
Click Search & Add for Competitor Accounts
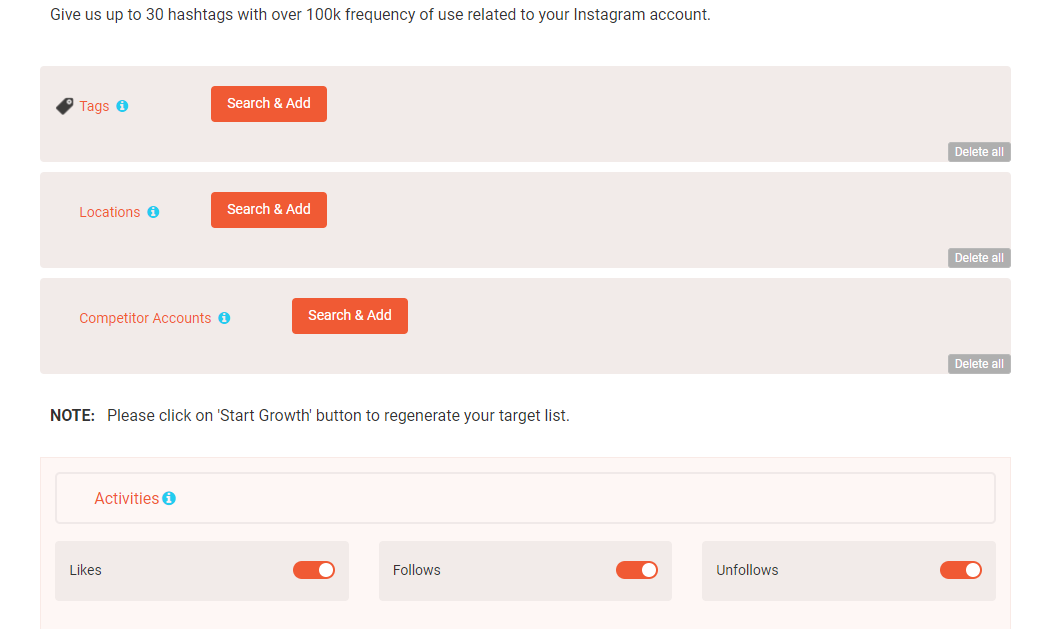click(x=350, y=316)
